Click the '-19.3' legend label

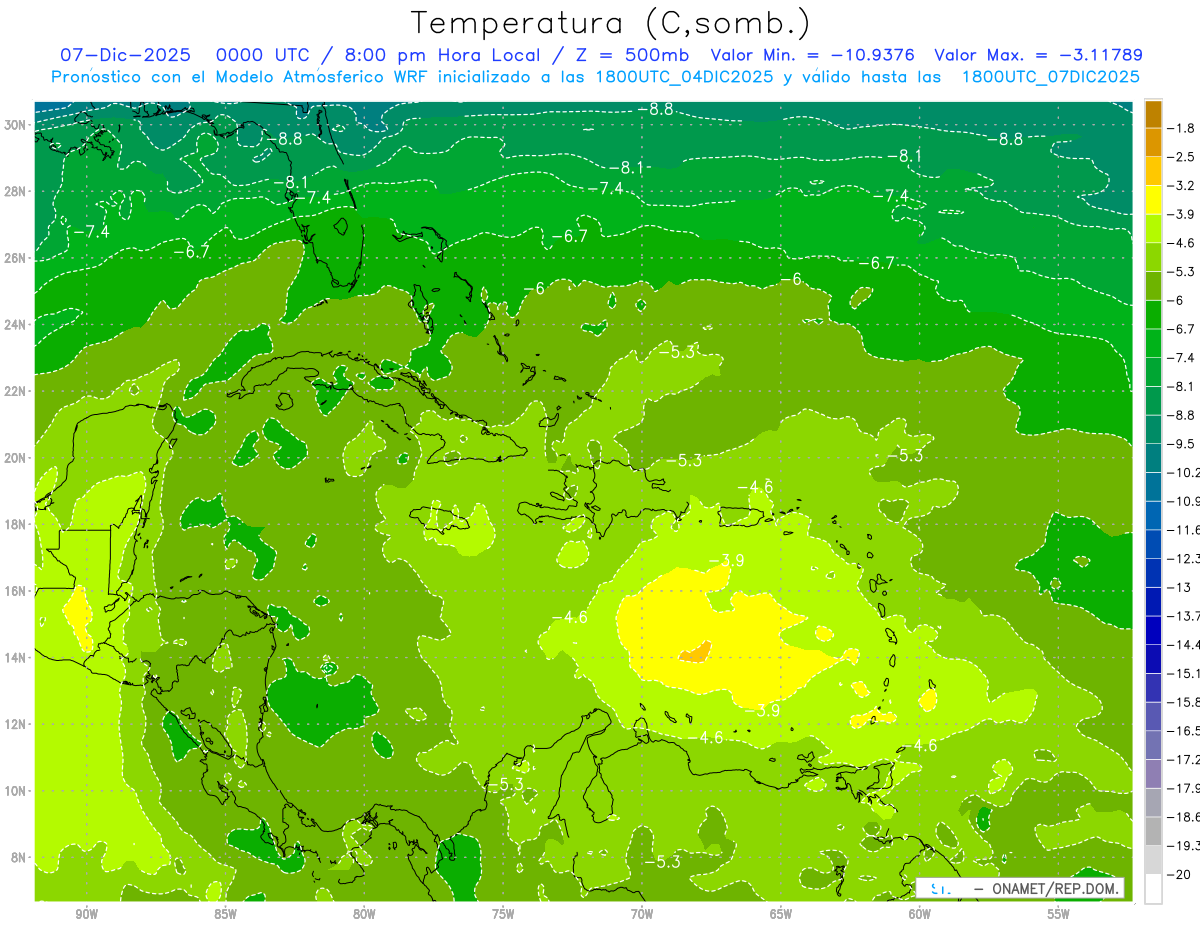point(1186,845)
